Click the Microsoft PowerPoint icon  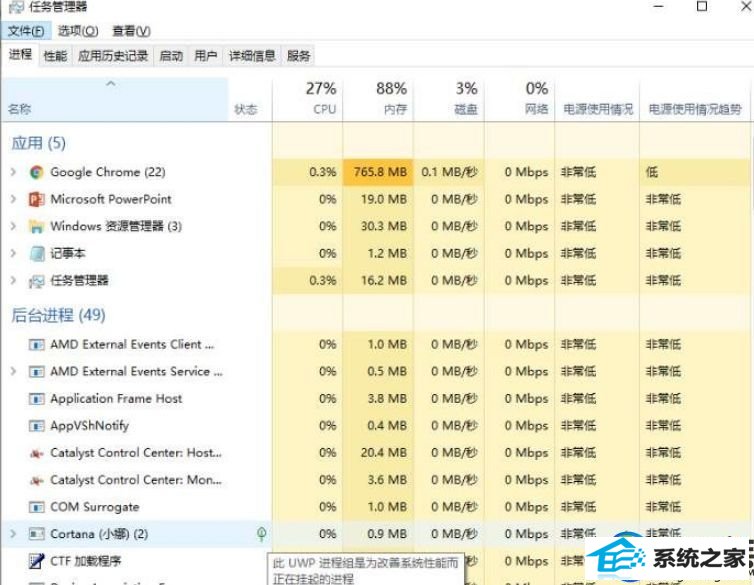37,199
